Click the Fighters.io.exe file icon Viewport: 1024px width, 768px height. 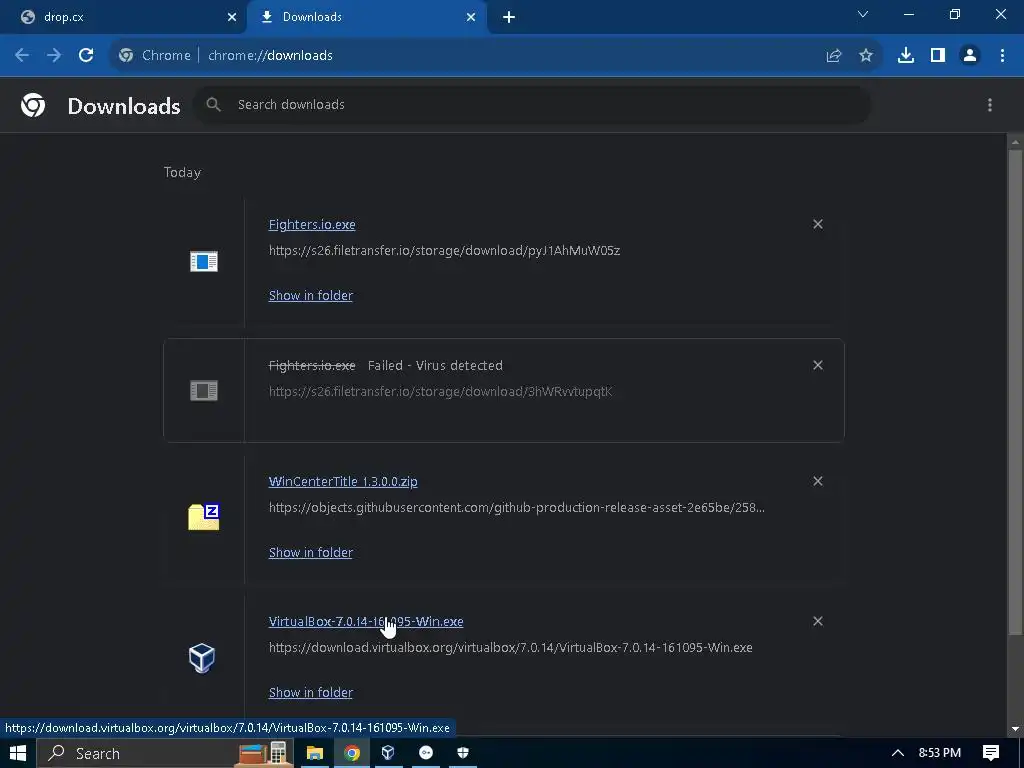point(204,261)
